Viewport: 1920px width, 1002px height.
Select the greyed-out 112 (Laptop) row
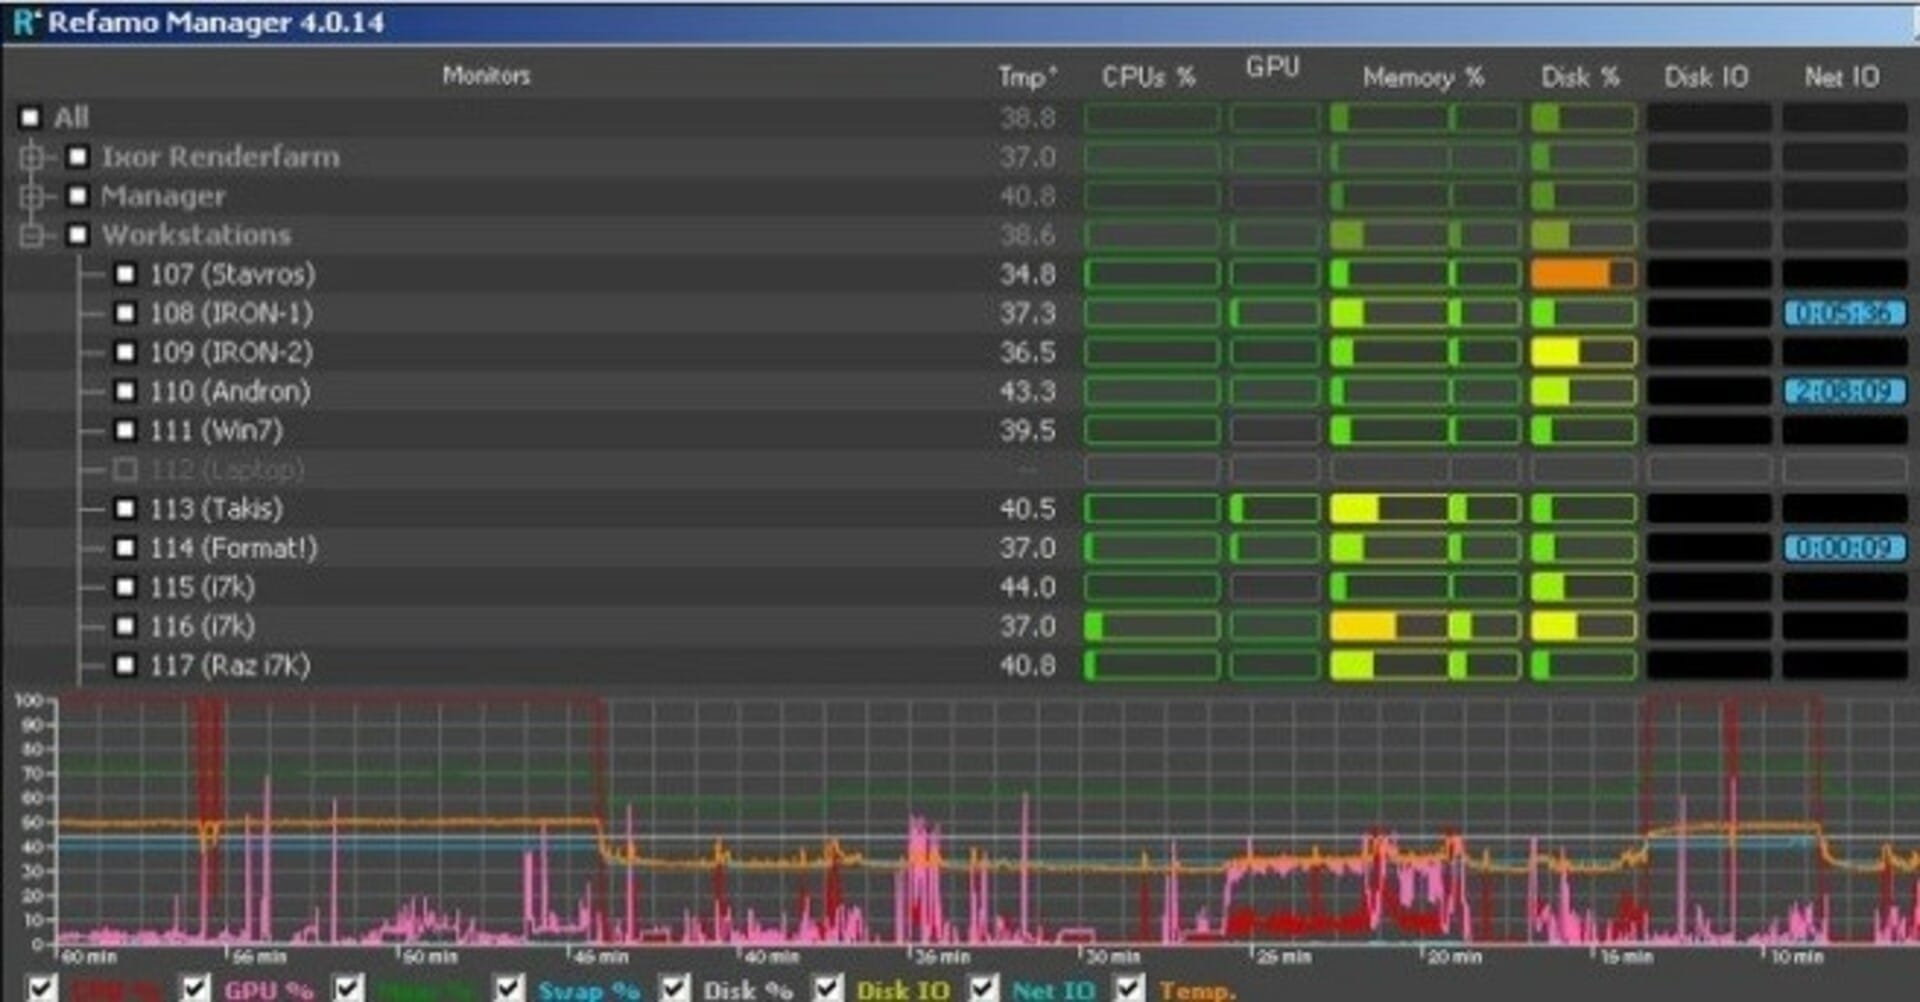point(227,469)
